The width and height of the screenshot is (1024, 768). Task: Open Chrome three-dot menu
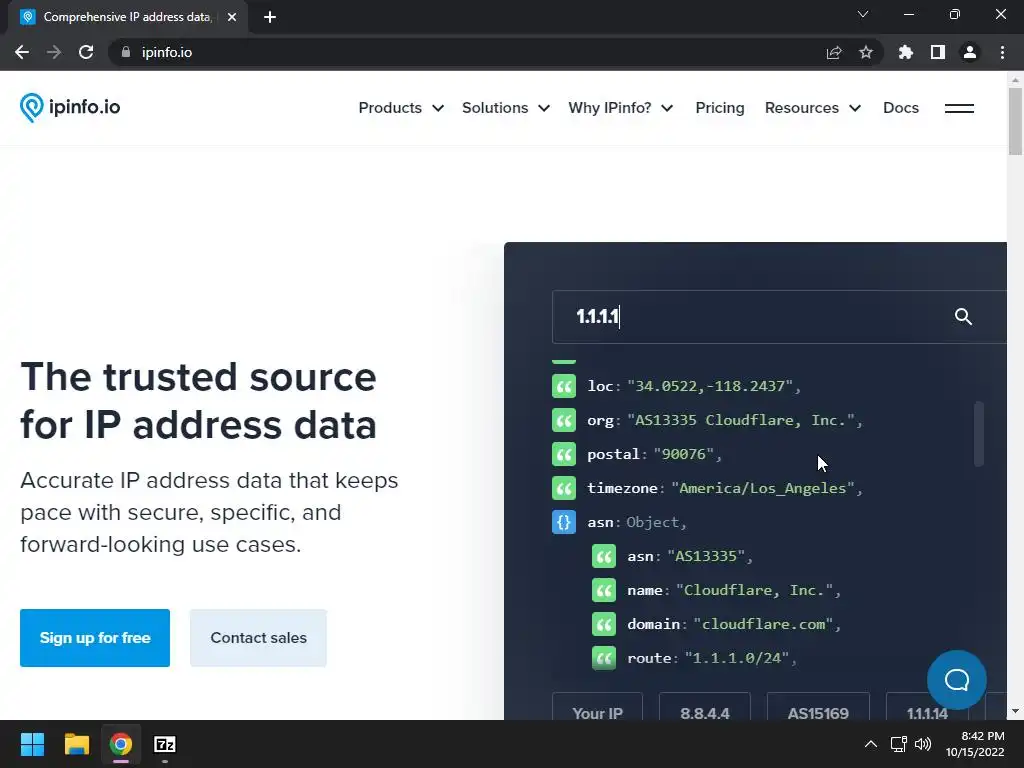[1002, 52]
